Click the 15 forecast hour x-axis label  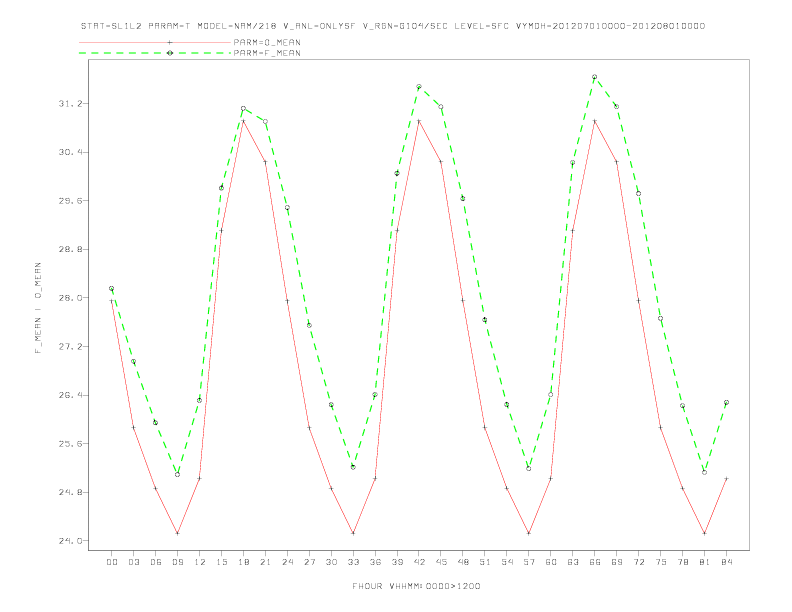coord(221,562)
